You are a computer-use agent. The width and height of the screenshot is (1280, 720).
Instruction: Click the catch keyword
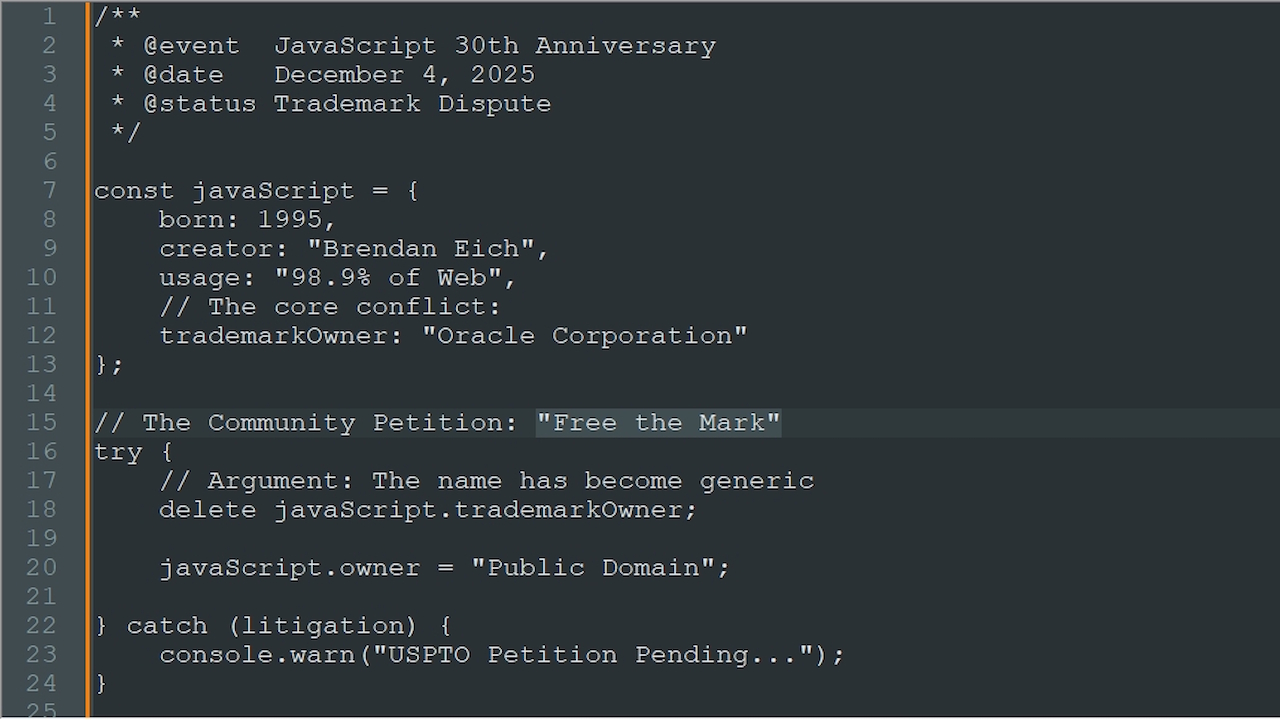(167, 625)
